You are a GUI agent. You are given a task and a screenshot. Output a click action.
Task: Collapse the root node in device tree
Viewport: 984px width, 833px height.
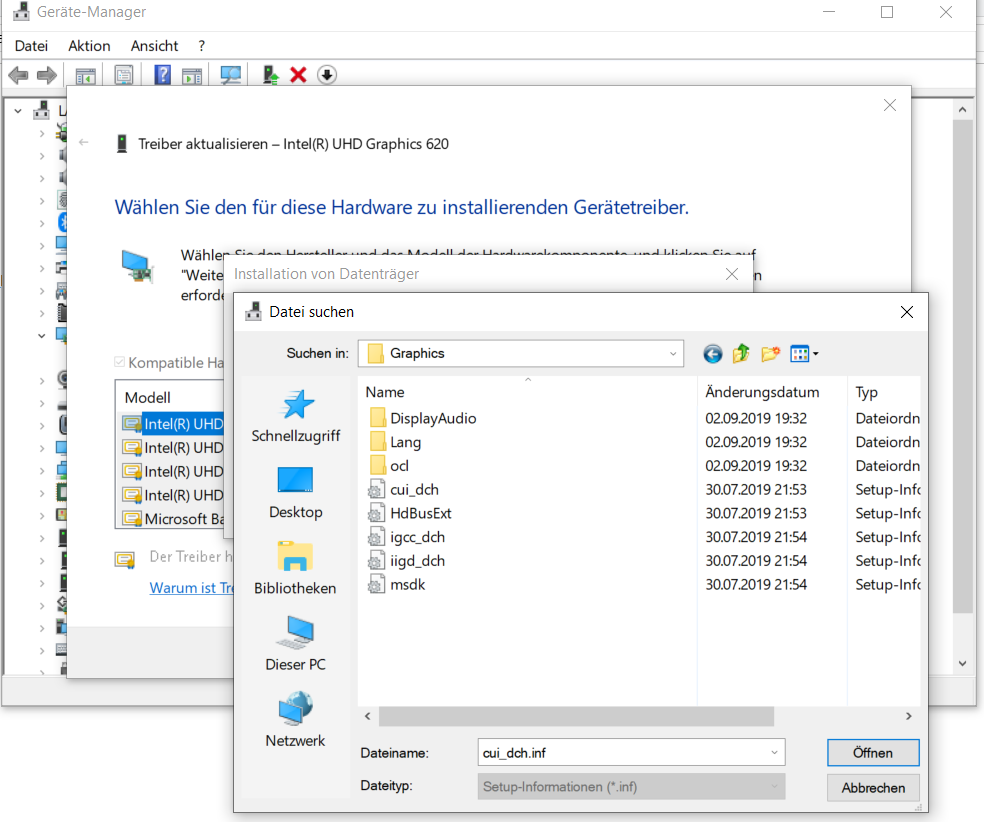click(x=18, y=112)
